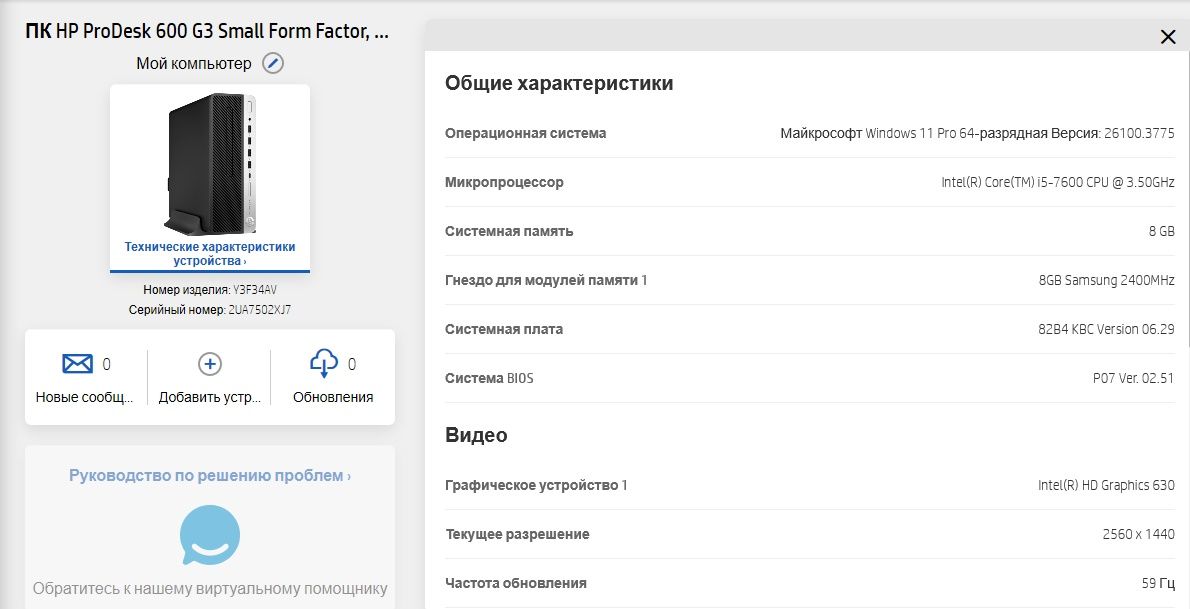Select the product number Y3F34AV
Screen dimensions: 1190x609
click(x=255, y=289)
